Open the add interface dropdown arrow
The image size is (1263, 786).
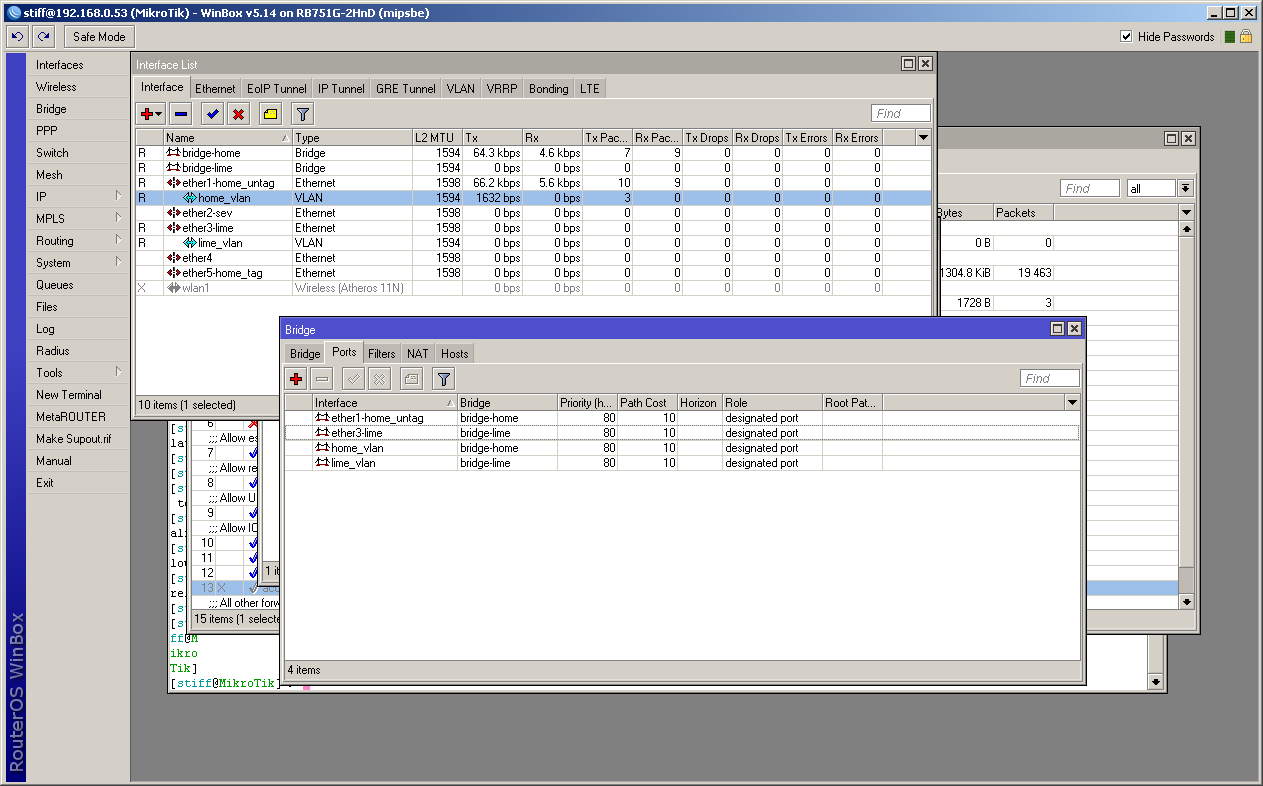click(159, 114)
